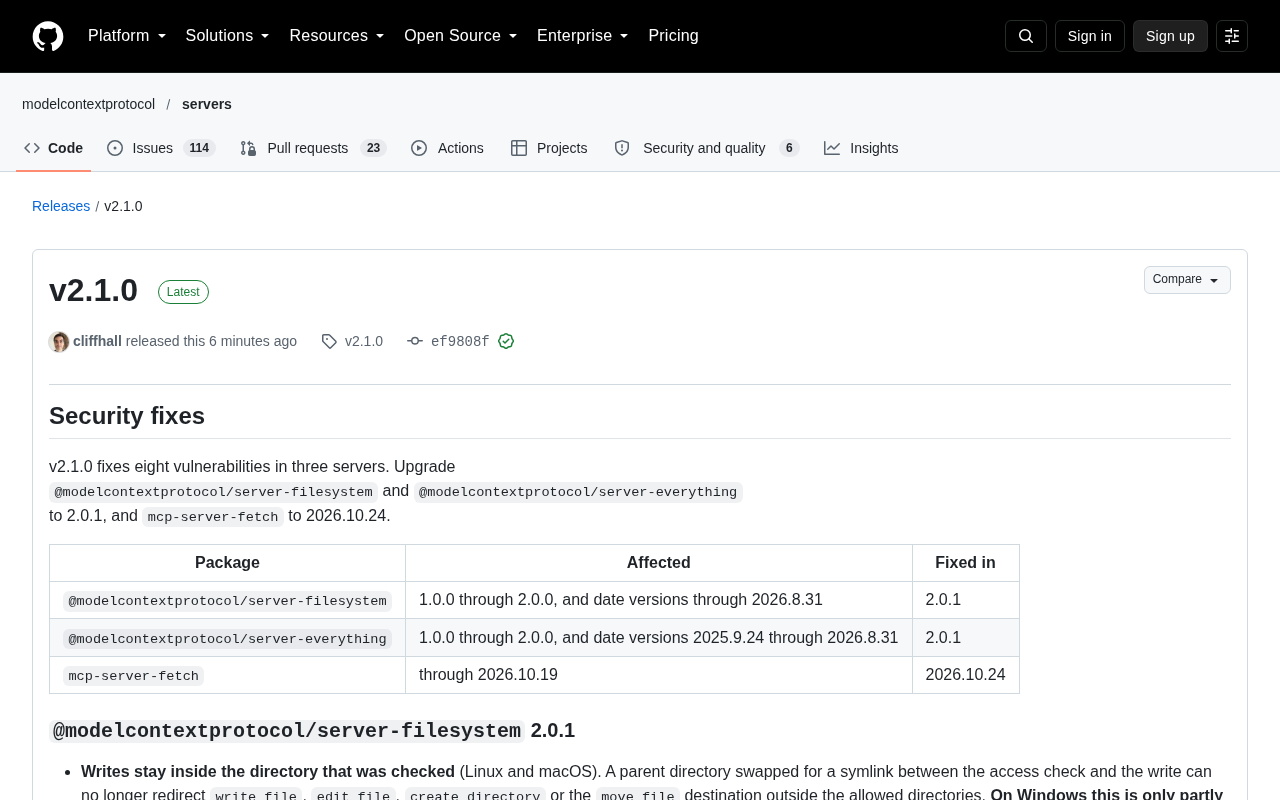This screenshot has width=1280, height=800.
Task: Click the 2026.10.24 fixed-in cell
Action: coord(965,675)
